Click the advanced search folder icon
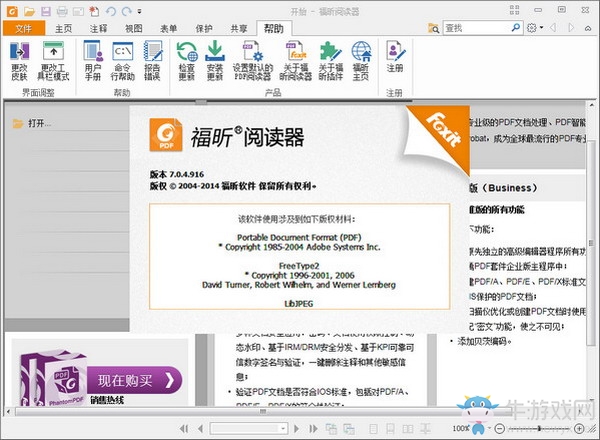This screenshot has height=440, width=600. point(434,28)
